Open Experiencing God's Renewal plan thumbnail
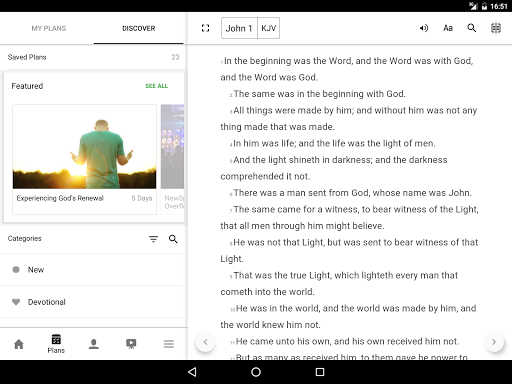 pos(84,147)
